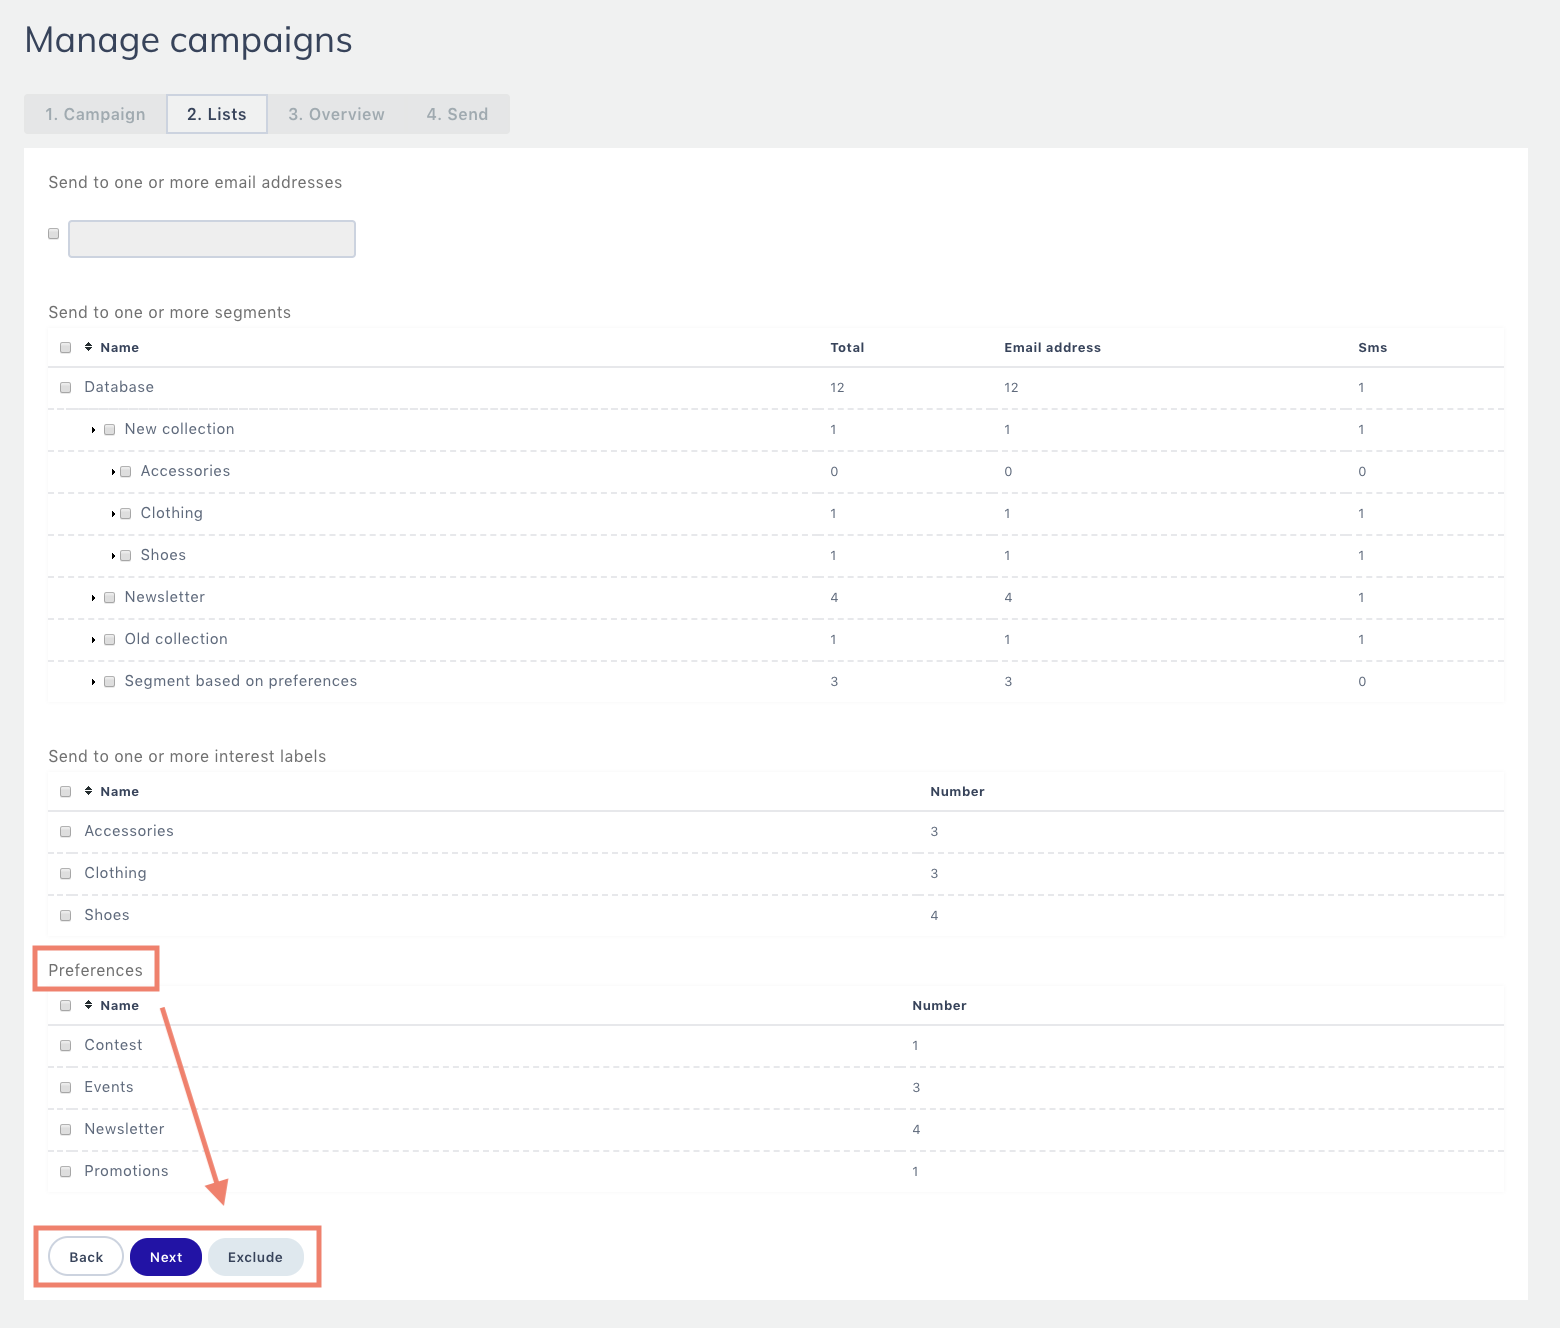Open the 3. Overview tab

point(336,114)
